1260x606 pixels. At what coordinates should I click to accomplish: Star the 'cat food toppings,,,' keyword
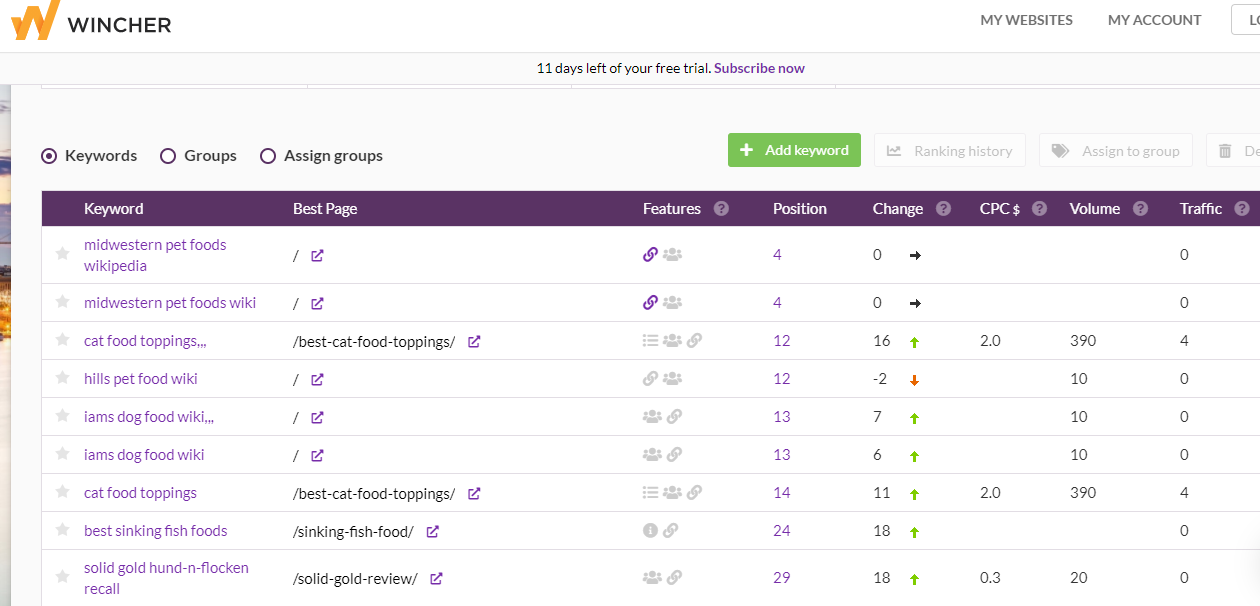(x=62, y=341)
